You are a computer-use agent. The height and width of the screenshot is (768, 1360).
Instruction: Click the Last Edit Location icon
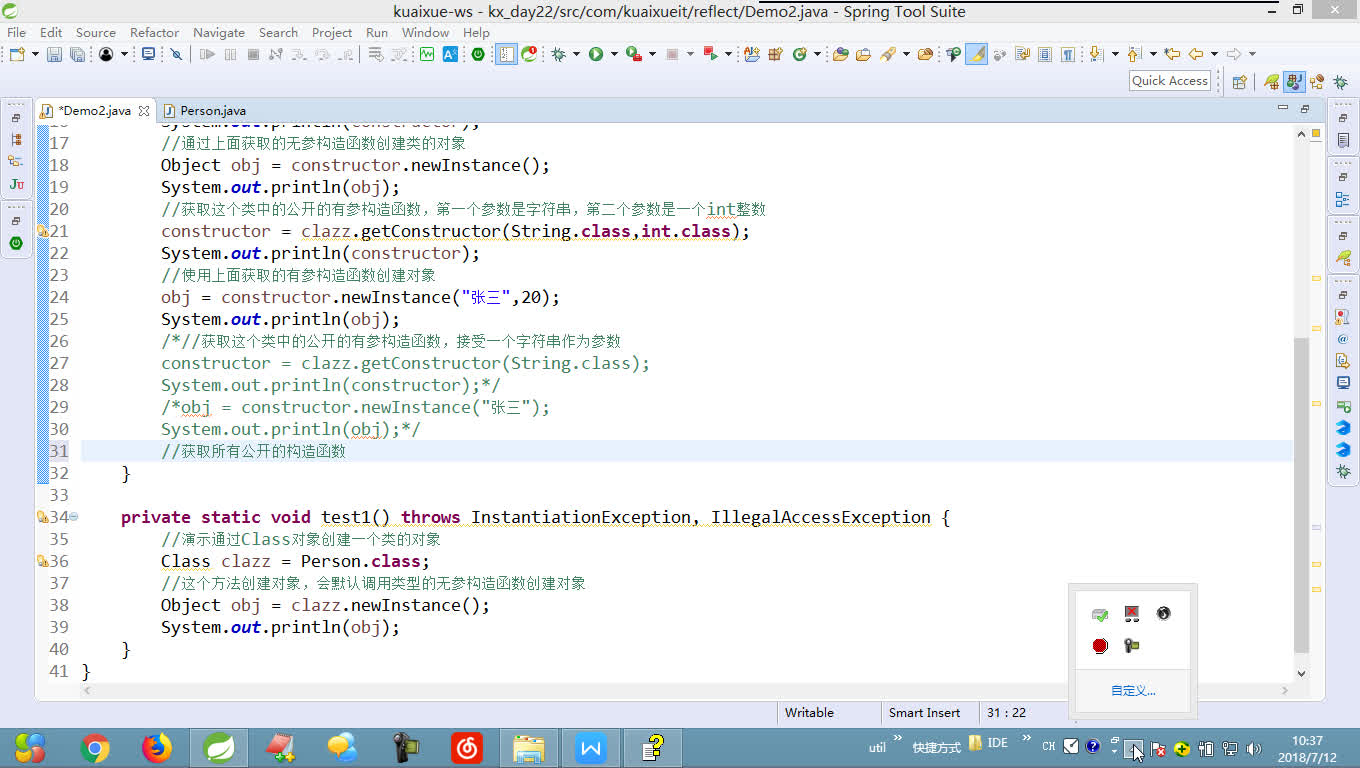pos(1172,54)
